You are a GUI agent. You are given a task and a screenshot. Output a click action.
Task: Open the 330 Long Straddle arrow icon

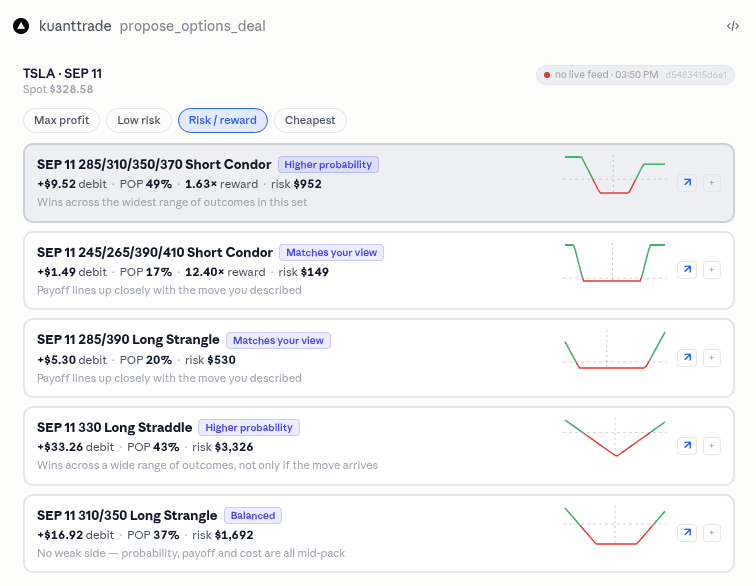click(687, 446)
